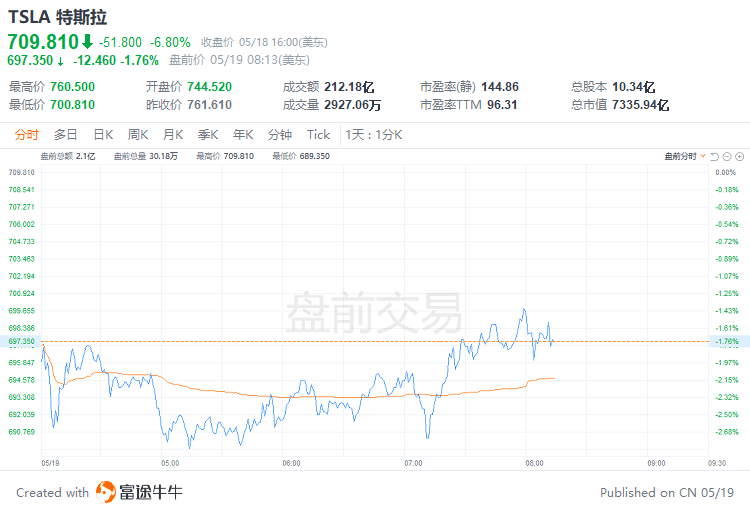Click the 总市值 7335.94亿 value
The width and height of the screenshot is (750, 513).
point(640,105)
